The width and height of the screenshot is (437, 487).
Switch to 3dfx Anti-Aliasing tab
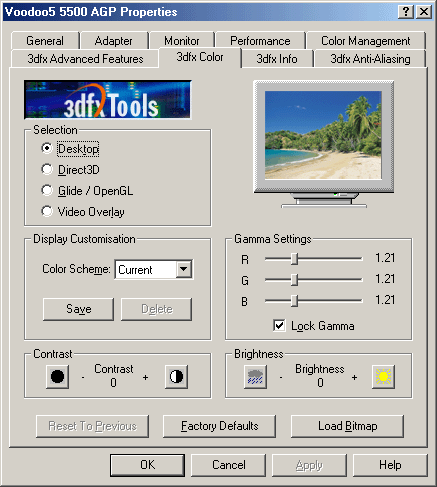[x=370, y=59]
